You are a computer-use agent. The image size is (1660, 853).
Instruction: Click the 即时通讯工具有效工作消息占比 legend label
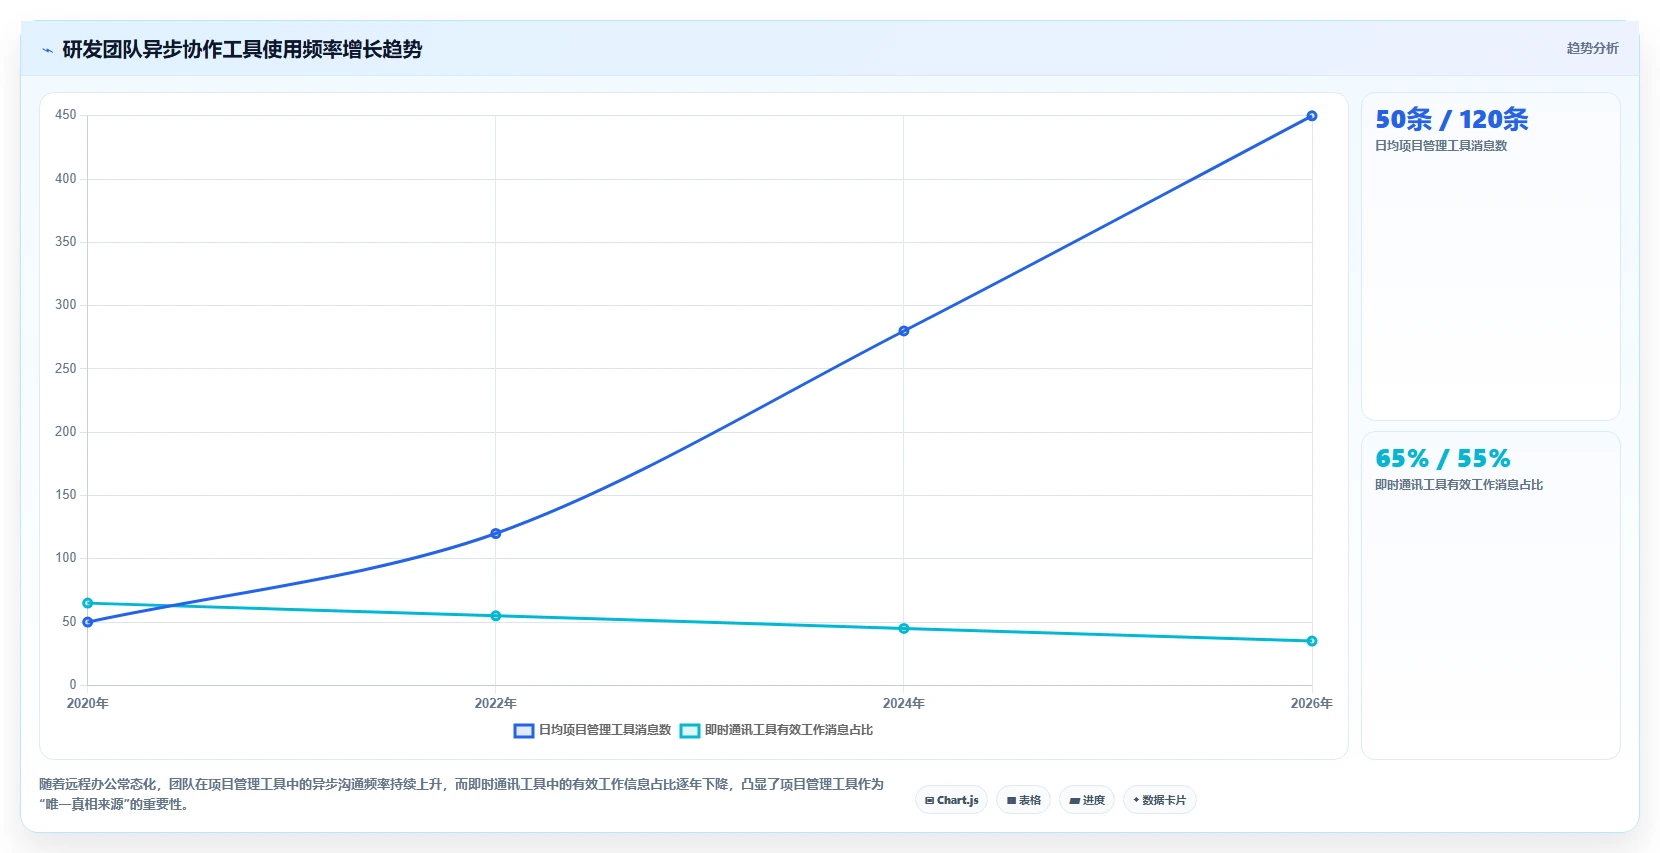click(789, 730)
